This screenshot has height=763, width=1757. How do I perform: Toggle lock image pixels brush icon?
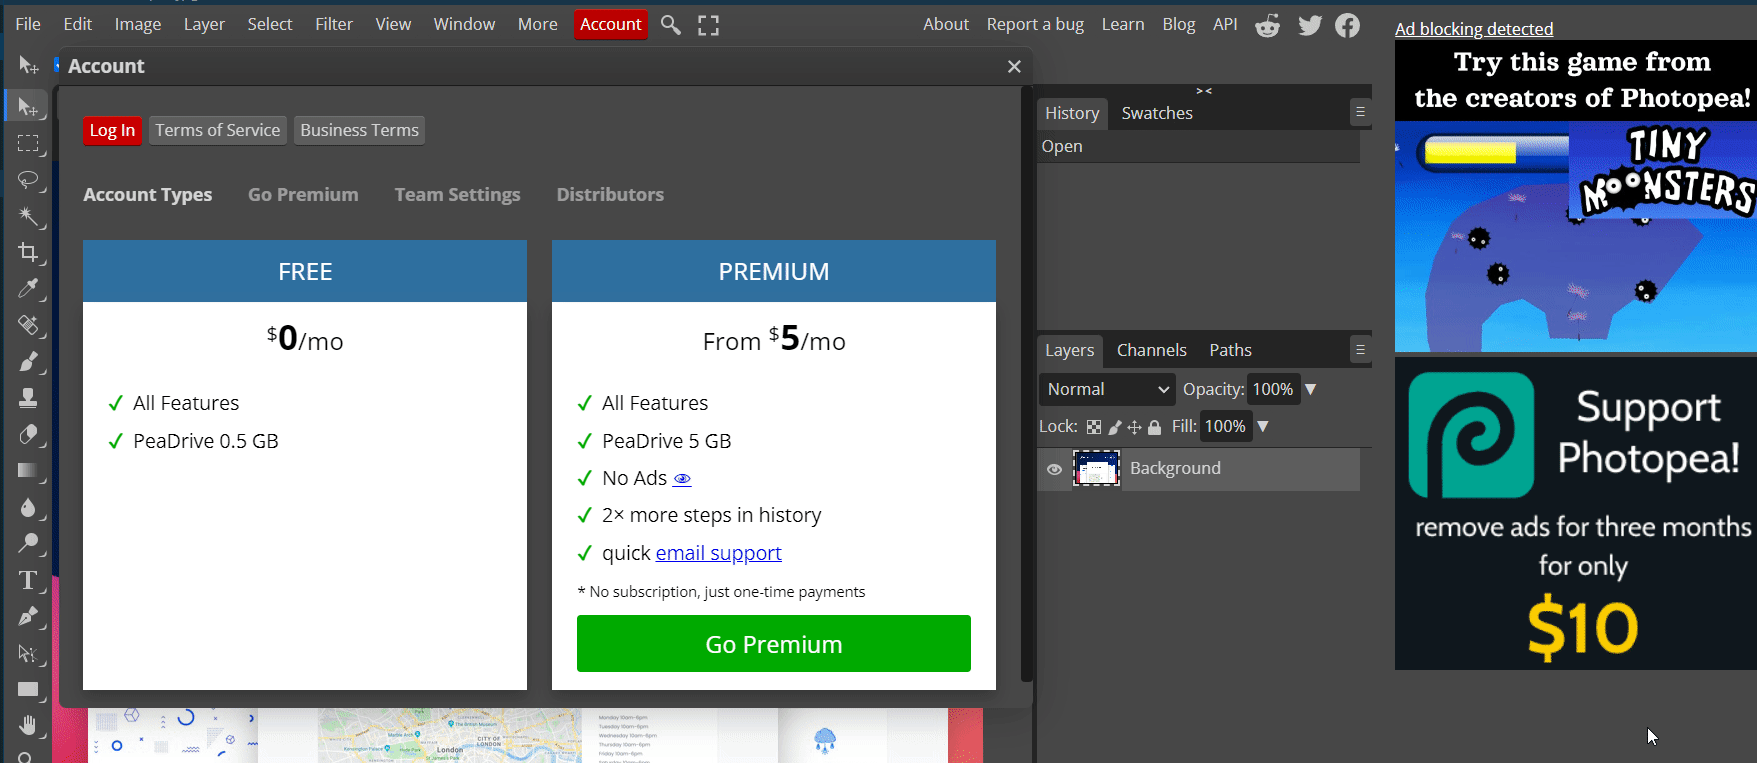coord(1115,427)
